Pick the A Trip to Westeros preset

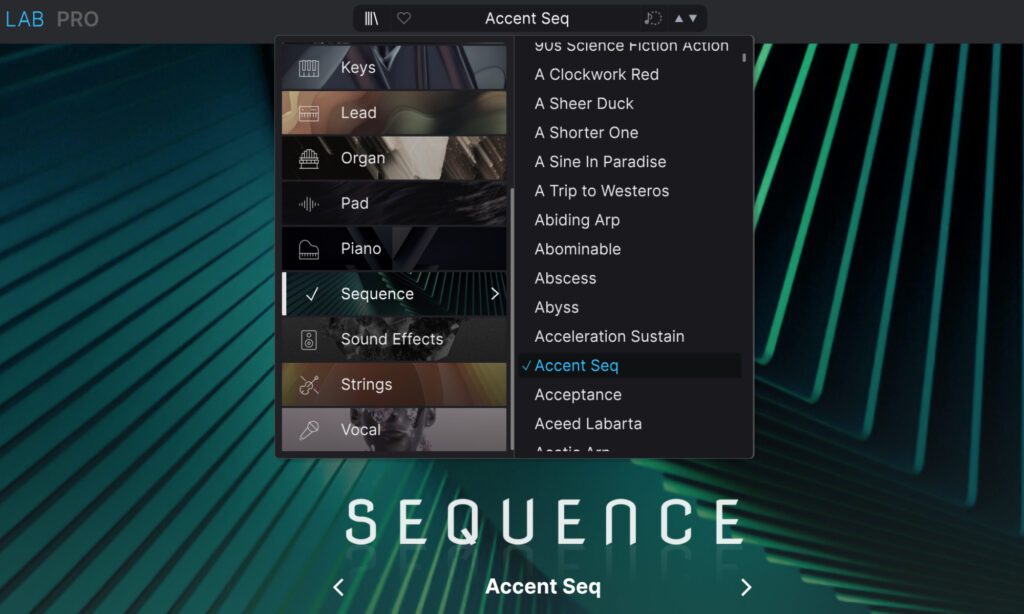(601, 191)
